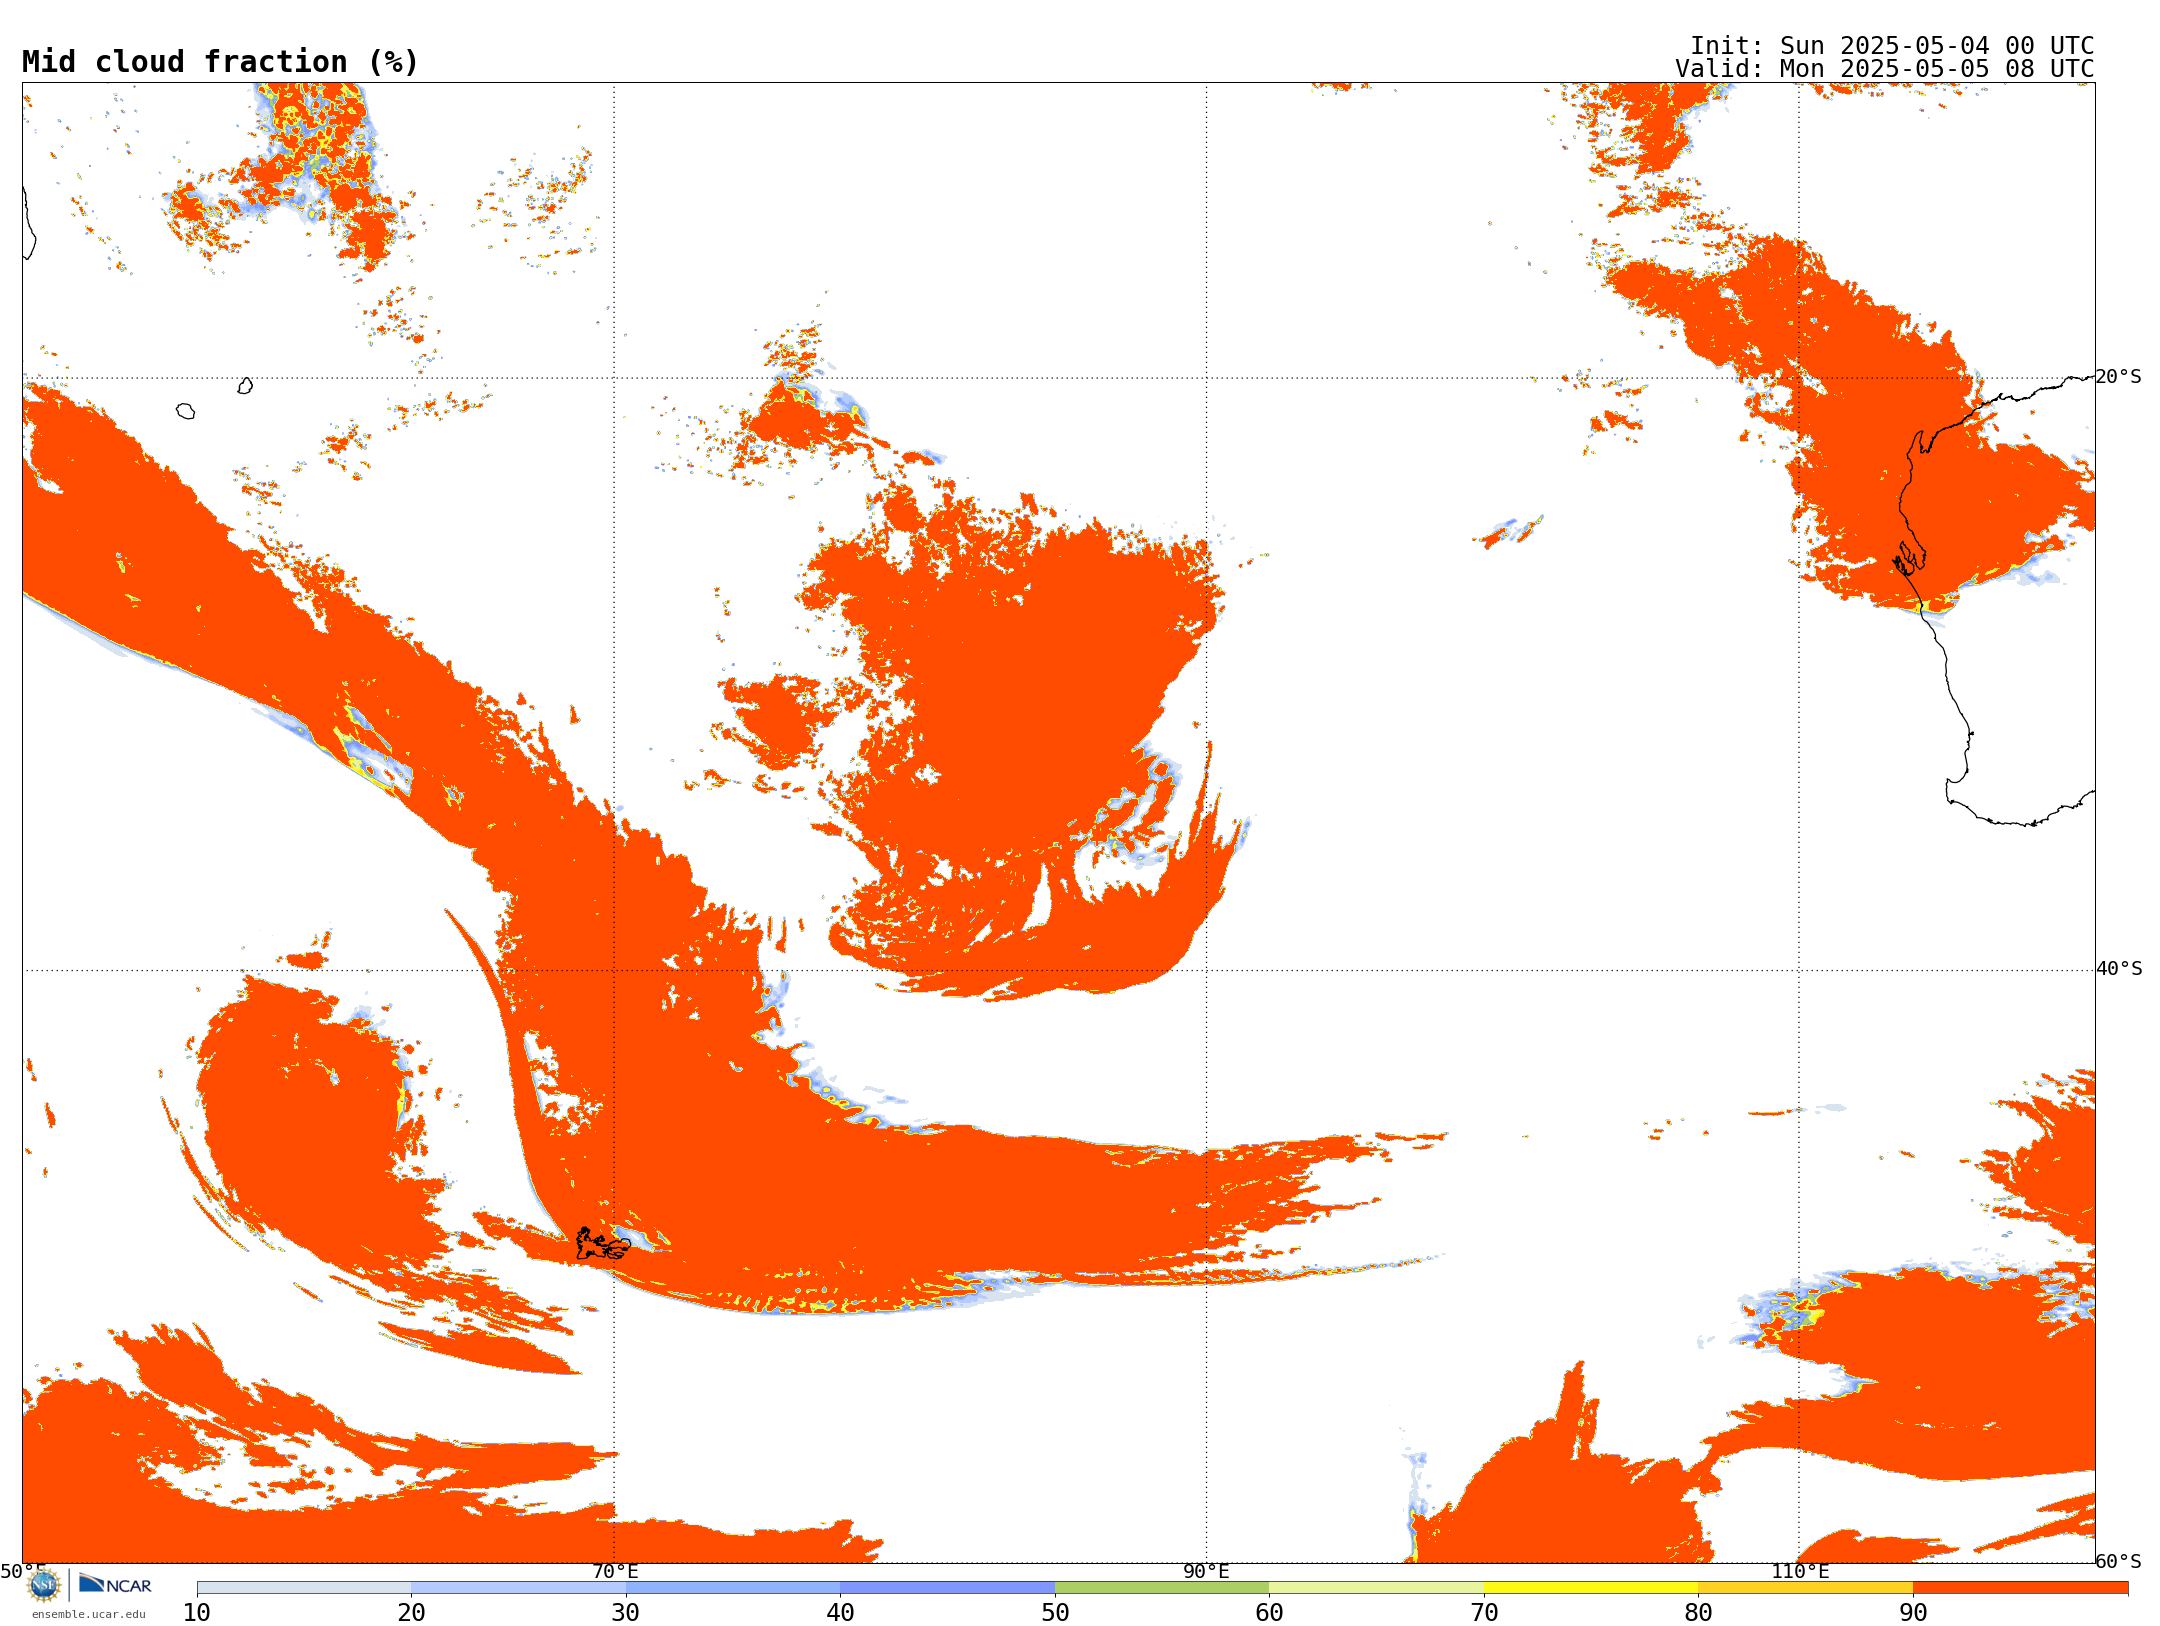Click the 30-40 blue colorbar segment

(x=733, y=1588)
